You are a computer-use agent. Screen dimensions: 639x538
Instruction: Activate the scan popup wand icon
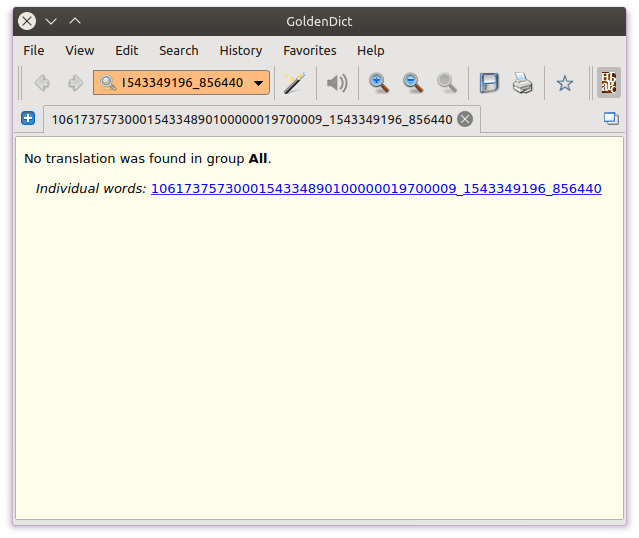pos(293,83)
